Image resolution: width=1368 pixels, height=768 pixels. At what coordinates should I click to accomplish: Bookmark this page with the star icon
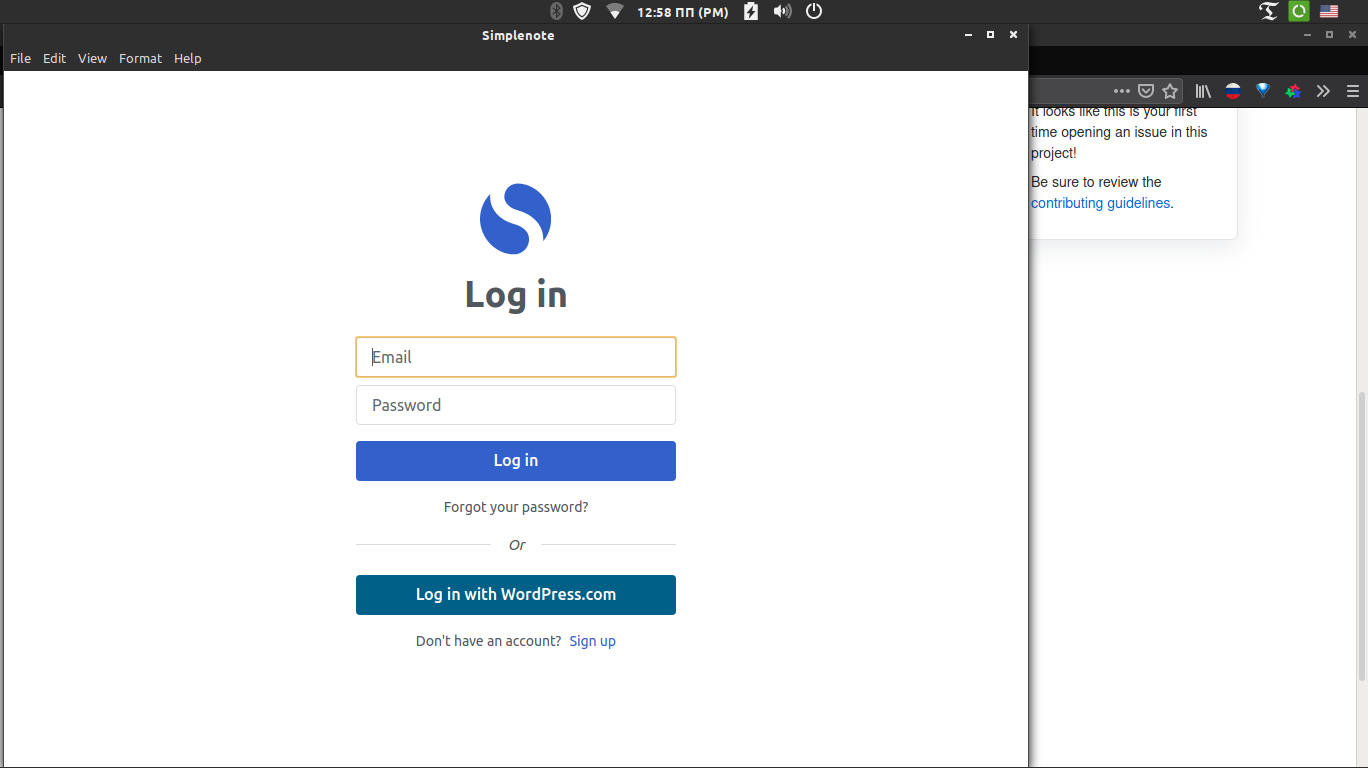coord(1170,91)
